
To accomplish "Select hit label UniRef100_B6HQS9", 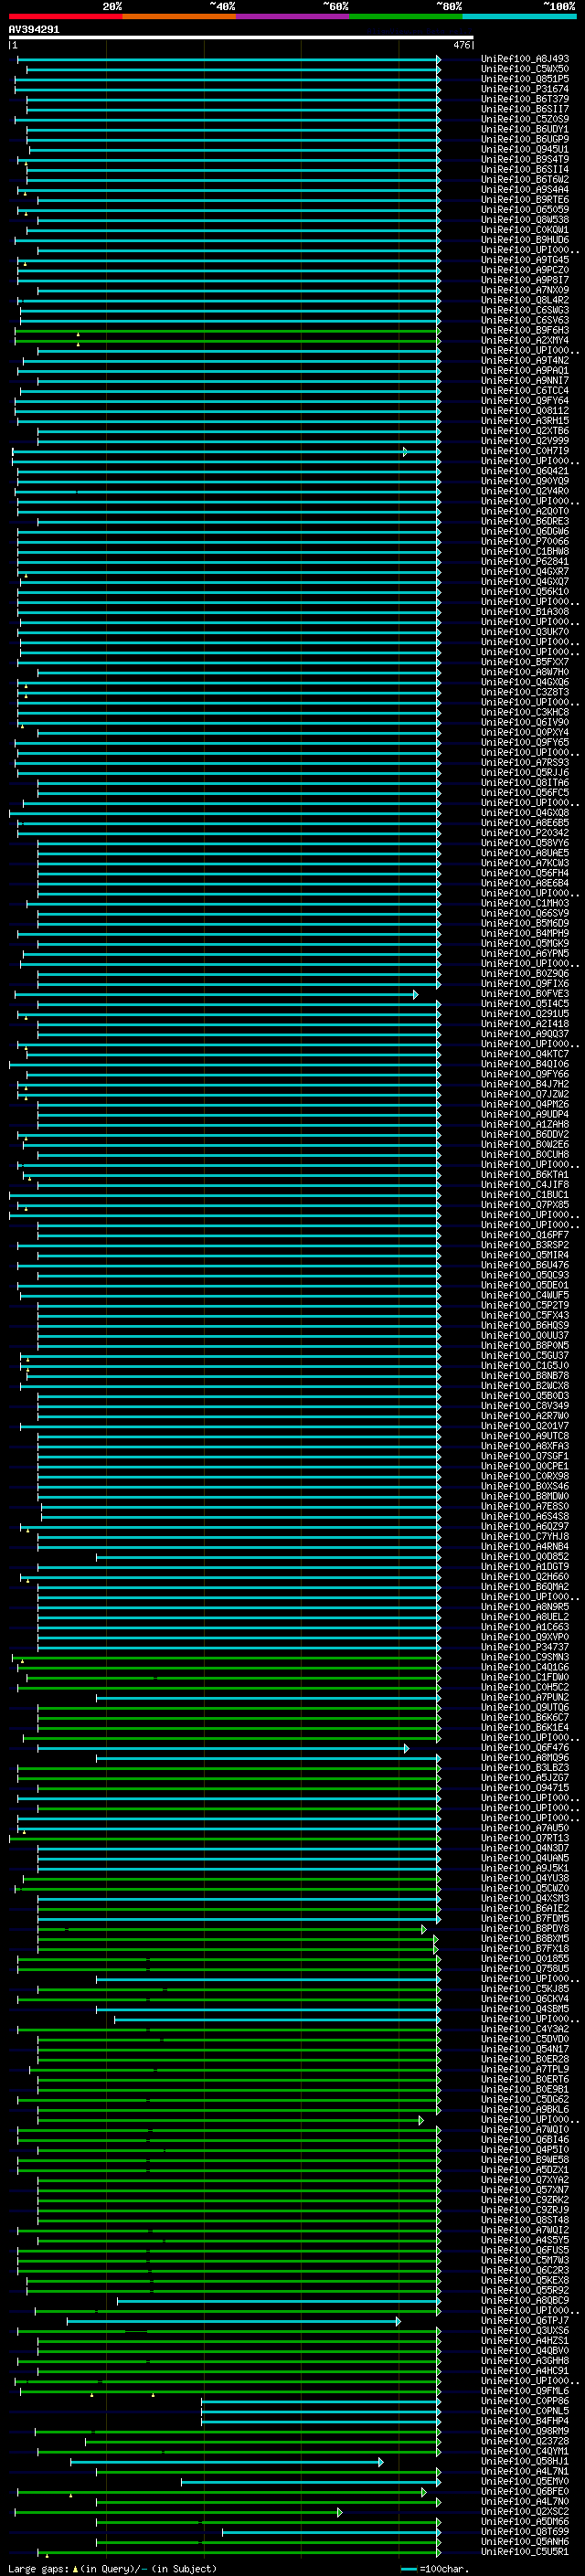I will pos(525,1325).
